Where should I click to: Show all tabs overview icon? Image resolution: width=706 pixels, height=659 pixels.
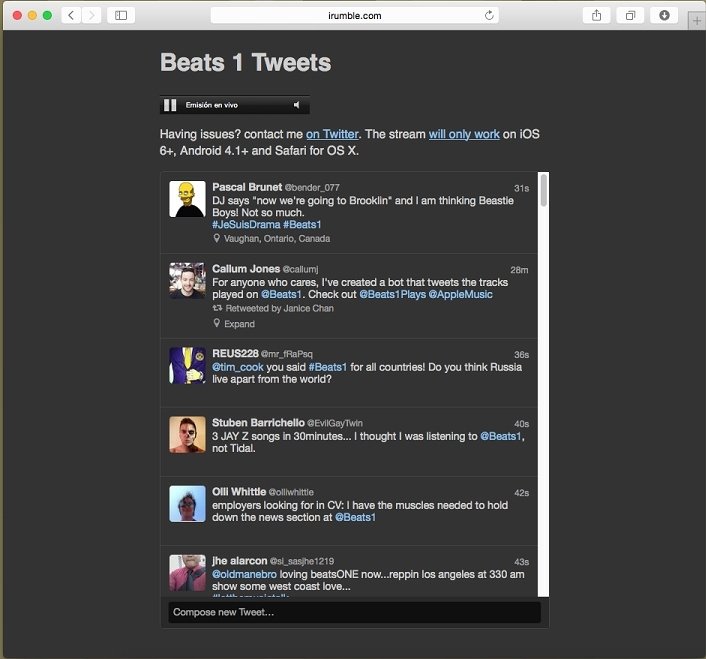pos(630,15)
